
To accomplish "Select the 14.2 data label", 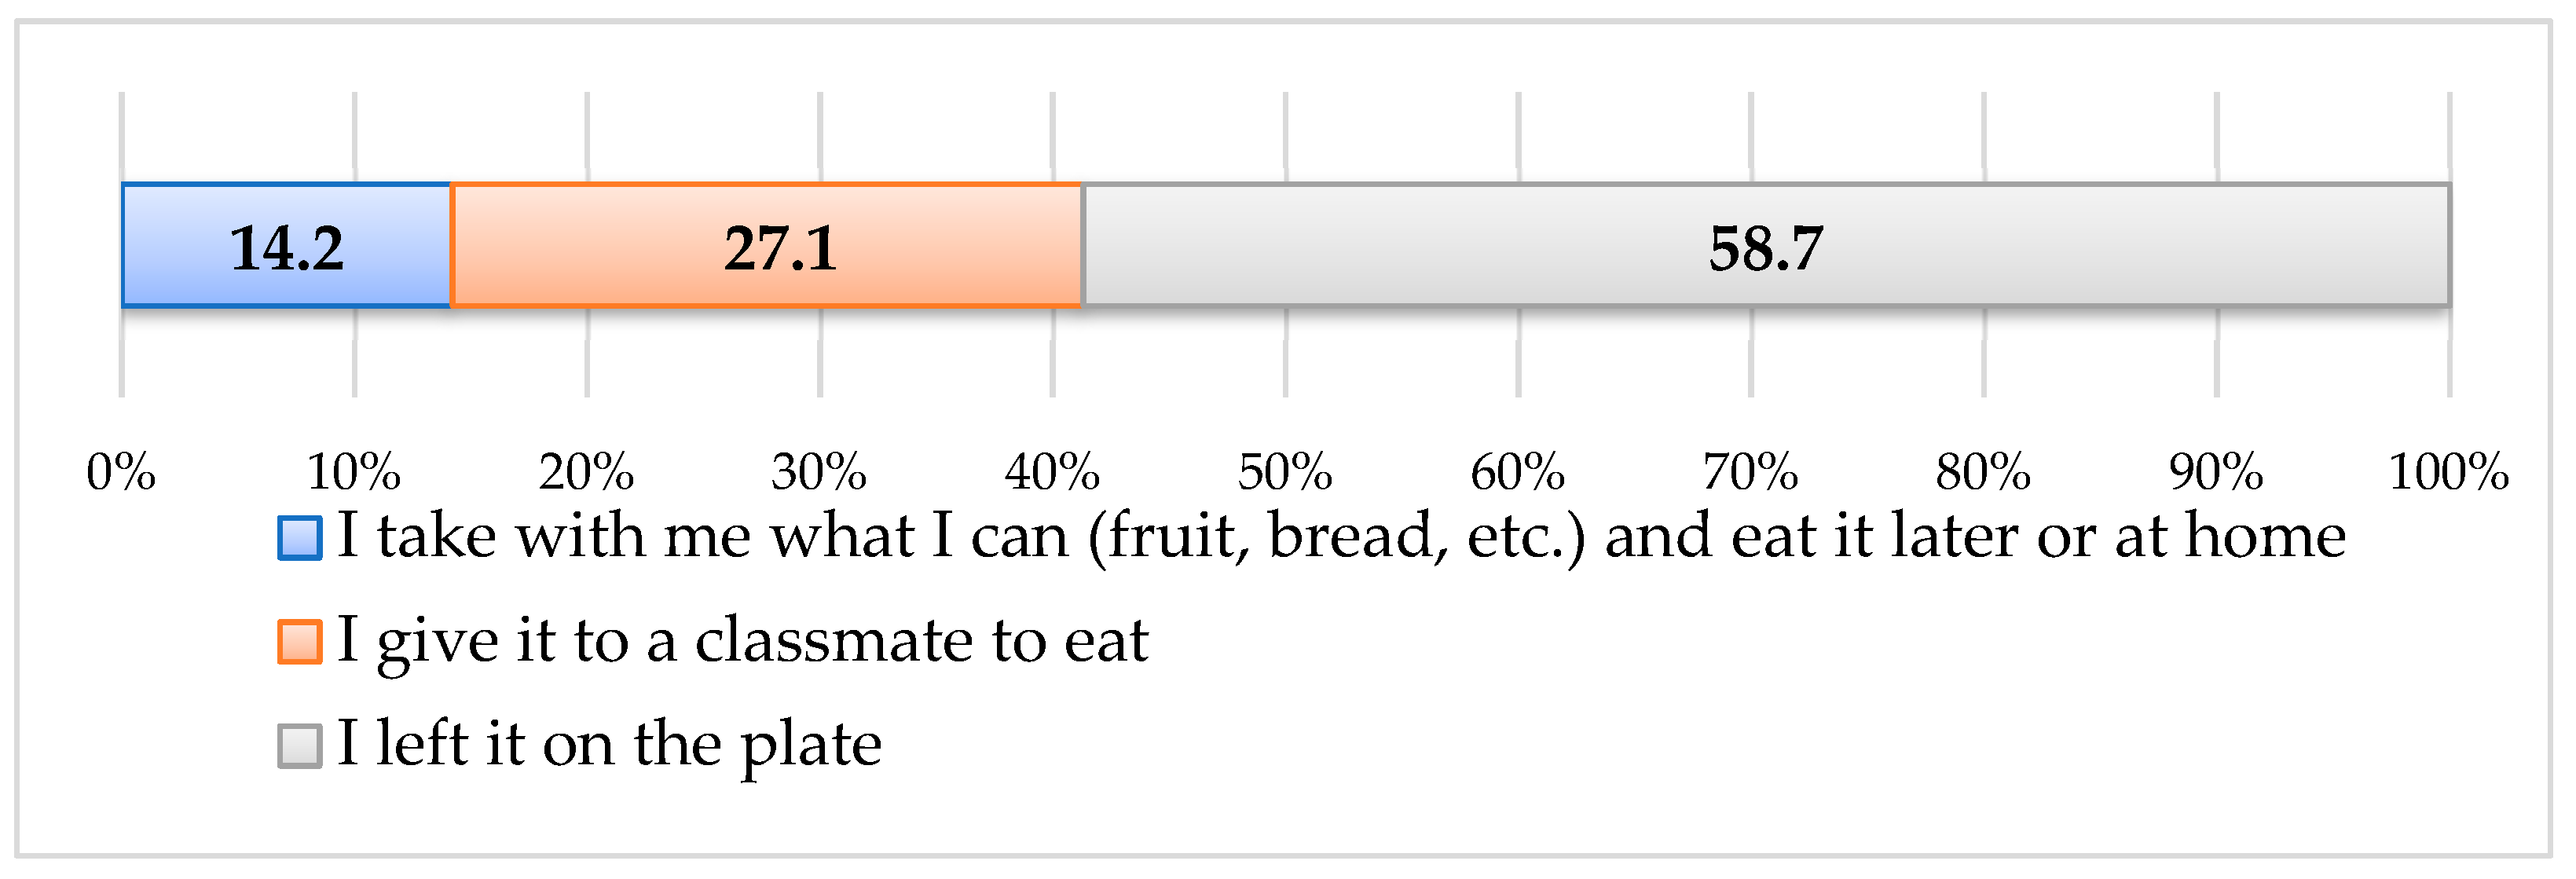I will (x=287, y=248).
